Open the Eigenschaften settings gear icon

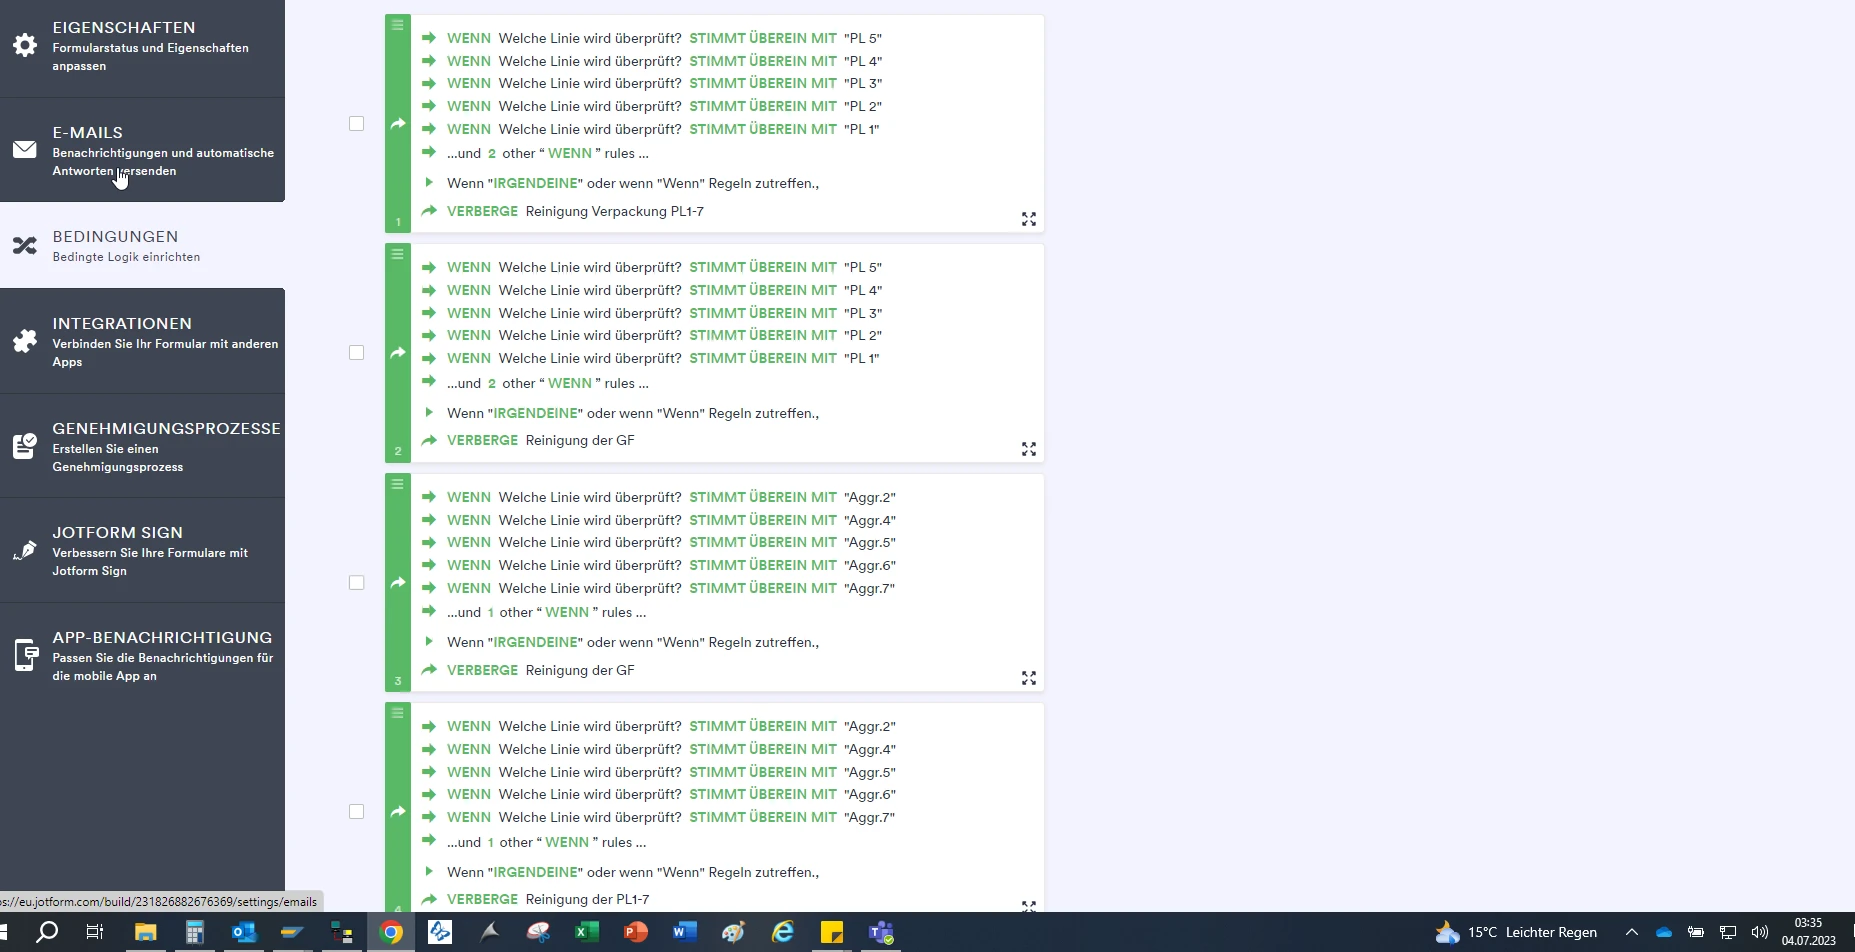(x=25, y=44)
